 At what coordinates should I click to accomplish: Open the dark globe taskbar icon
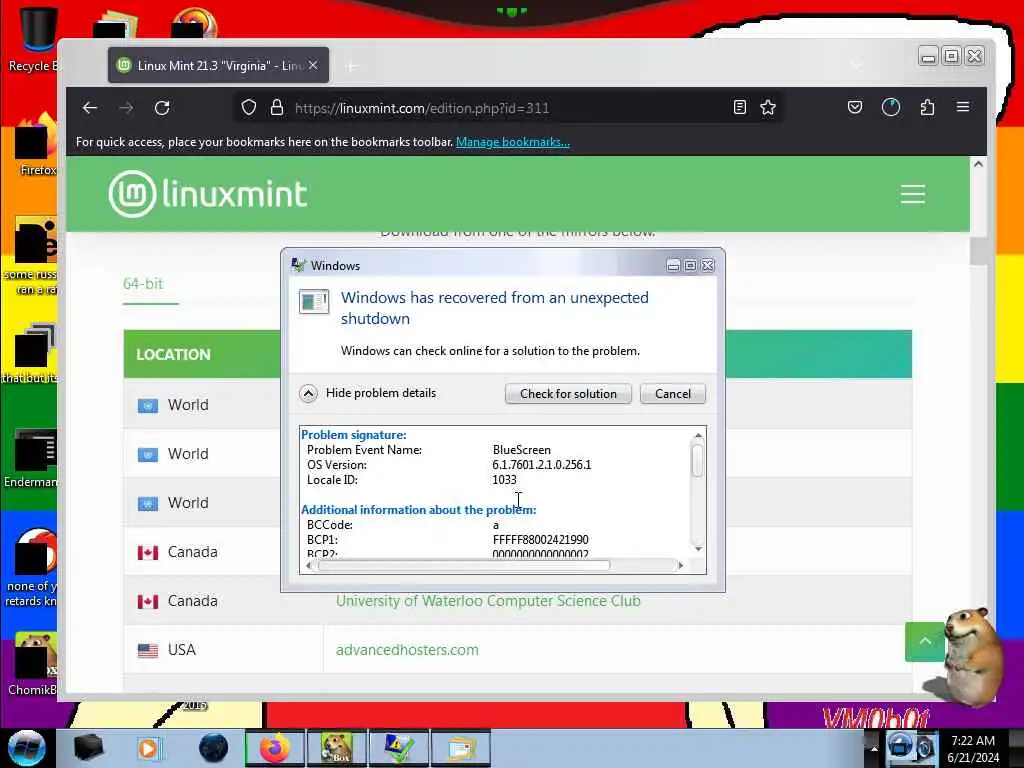[x=214, y=748]
